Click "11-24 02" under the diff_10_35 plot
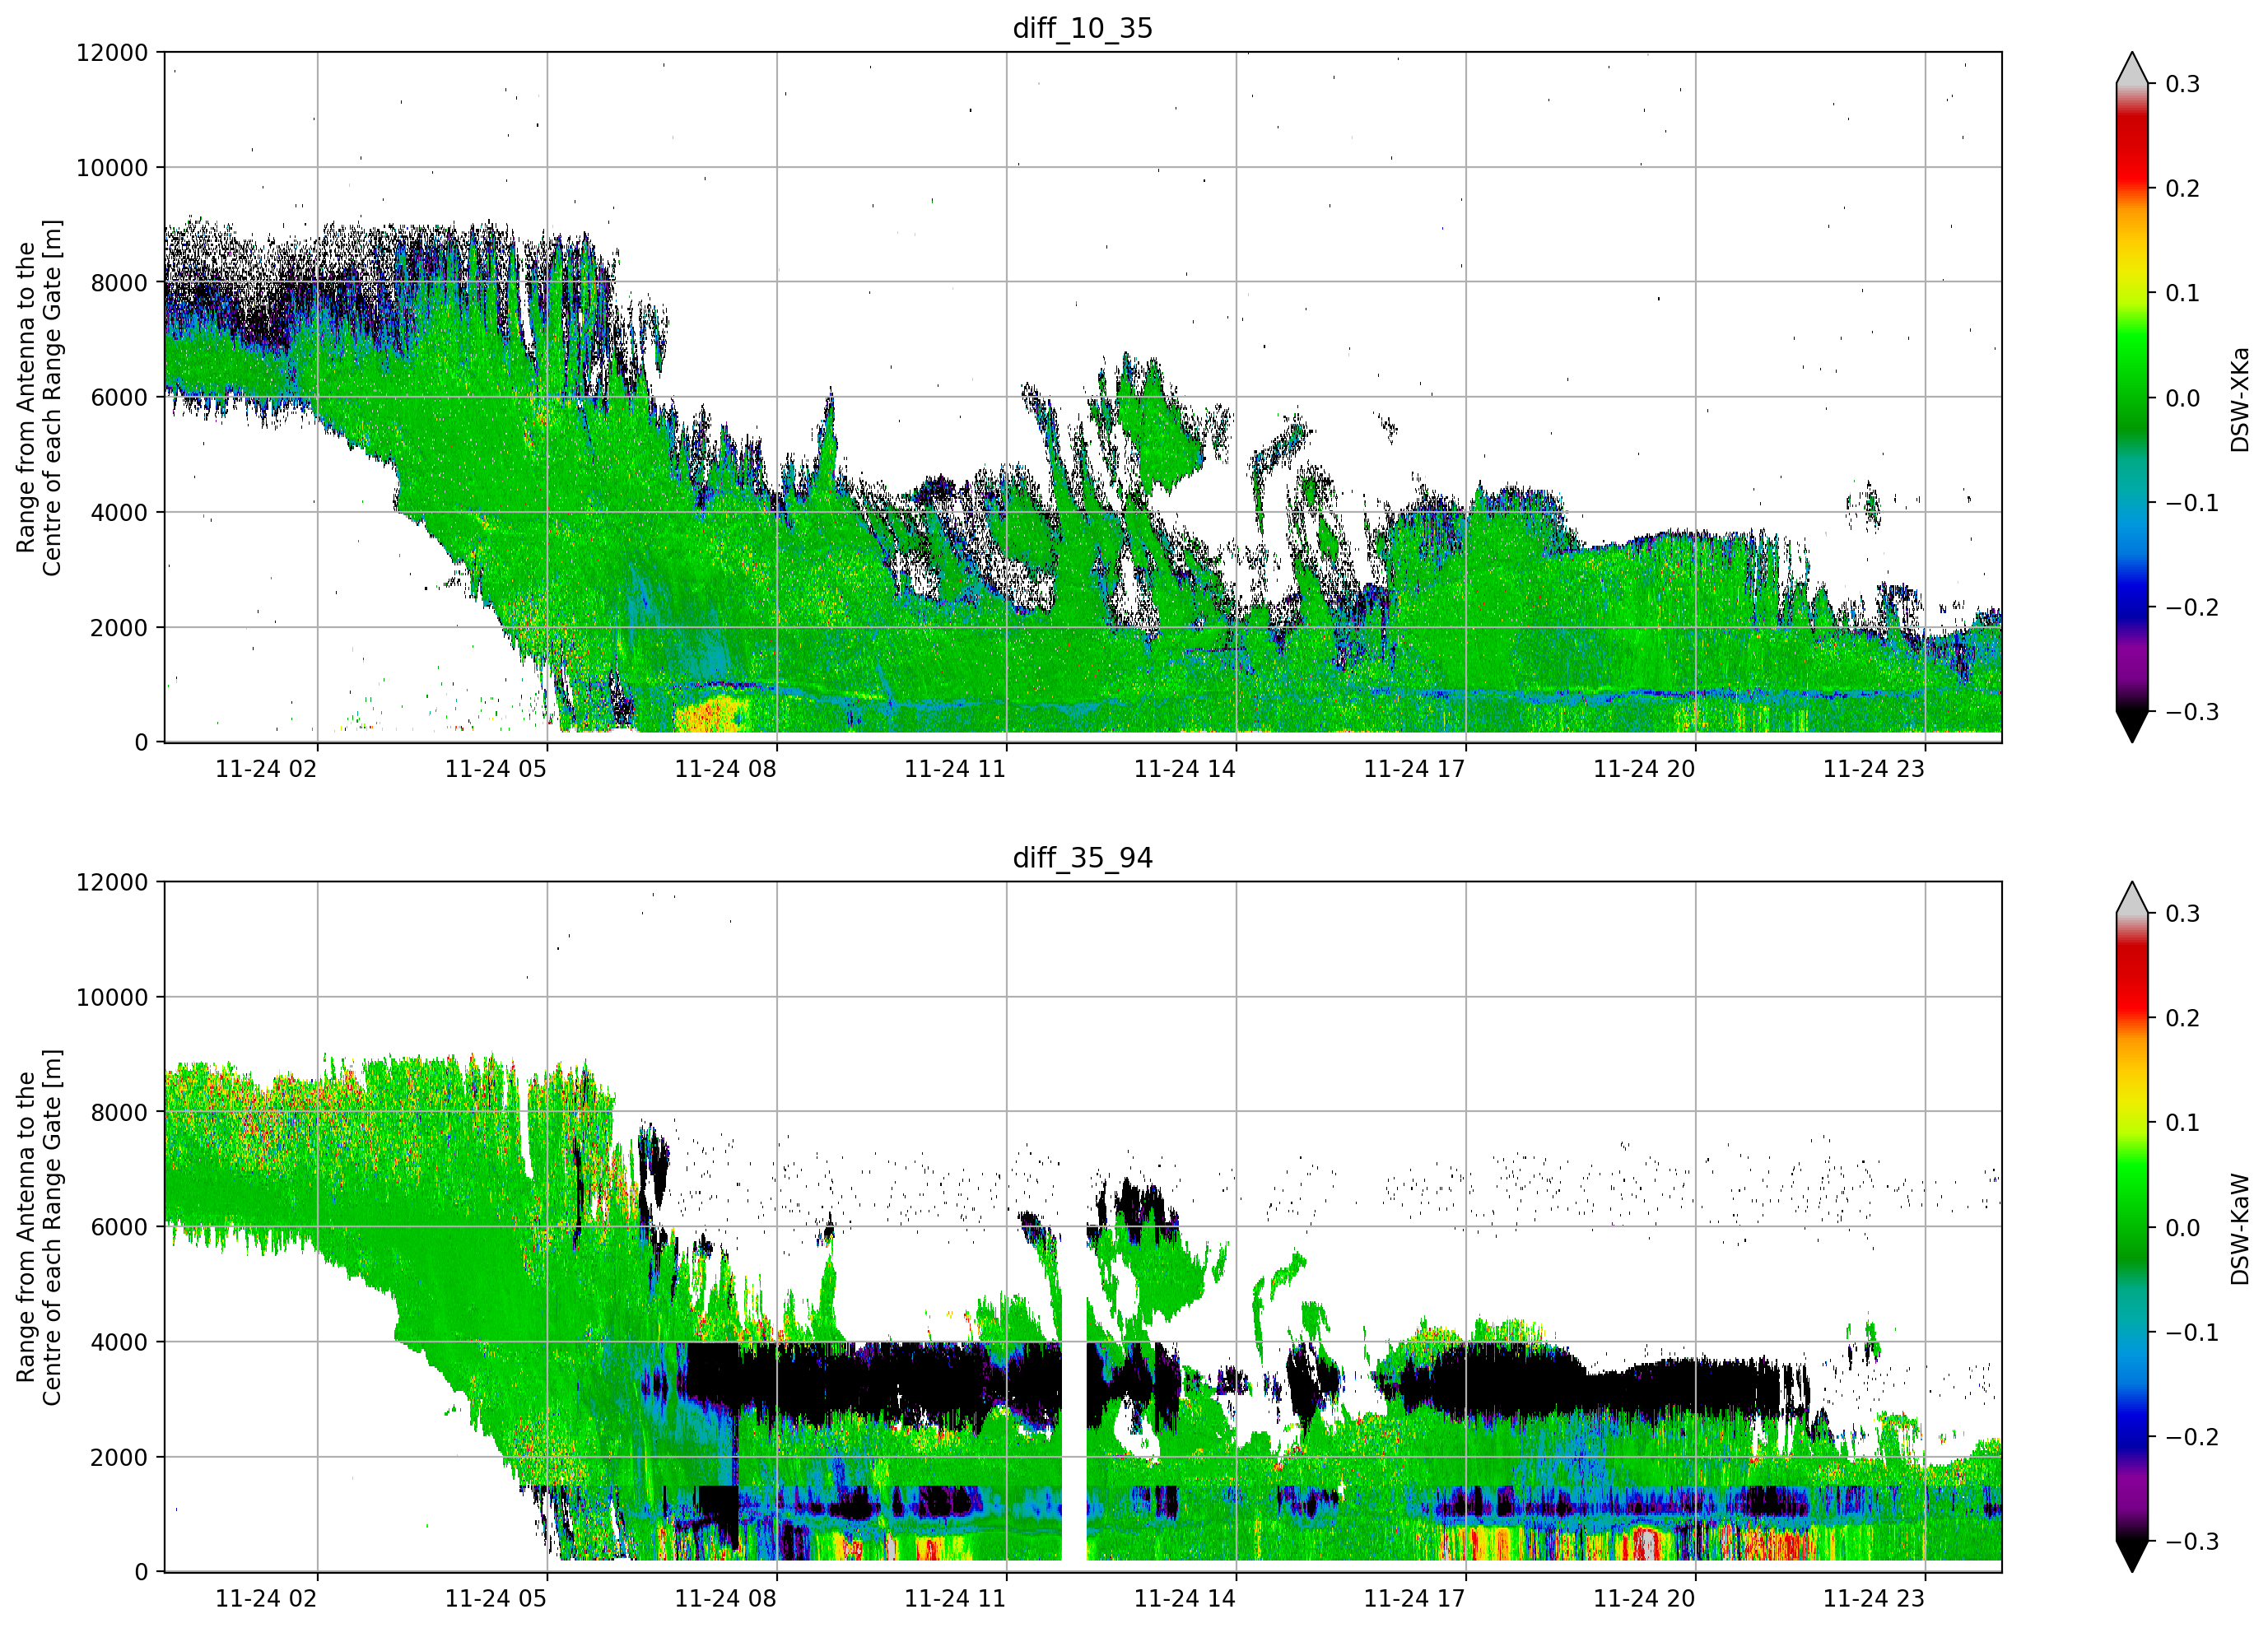Image resolution: width=2268 pixels, height=1628 pixels. click(266, 769)
